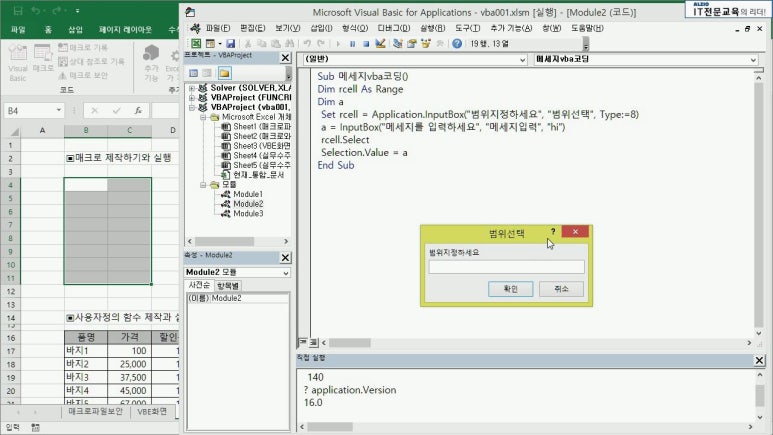Close the Immediate window pane

point(759,361)
